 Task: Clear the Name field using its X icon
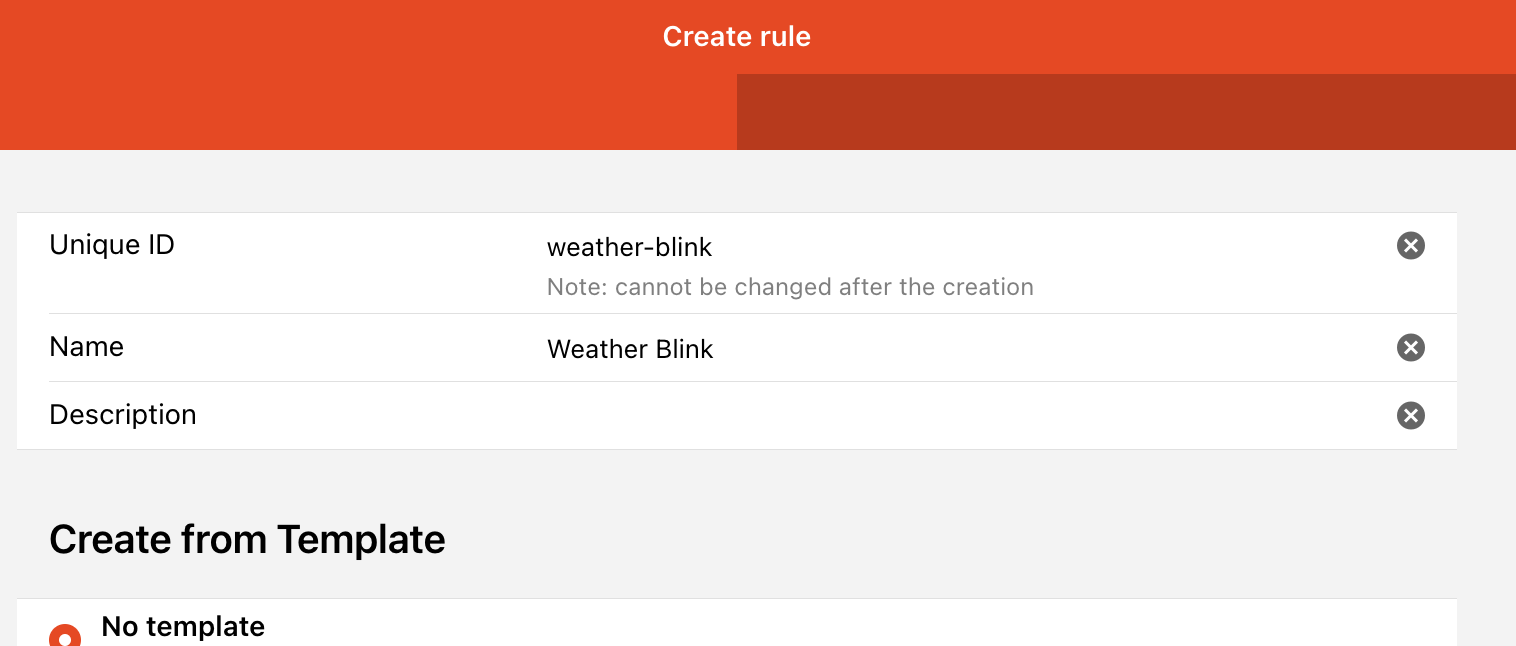pos(1410,347)
